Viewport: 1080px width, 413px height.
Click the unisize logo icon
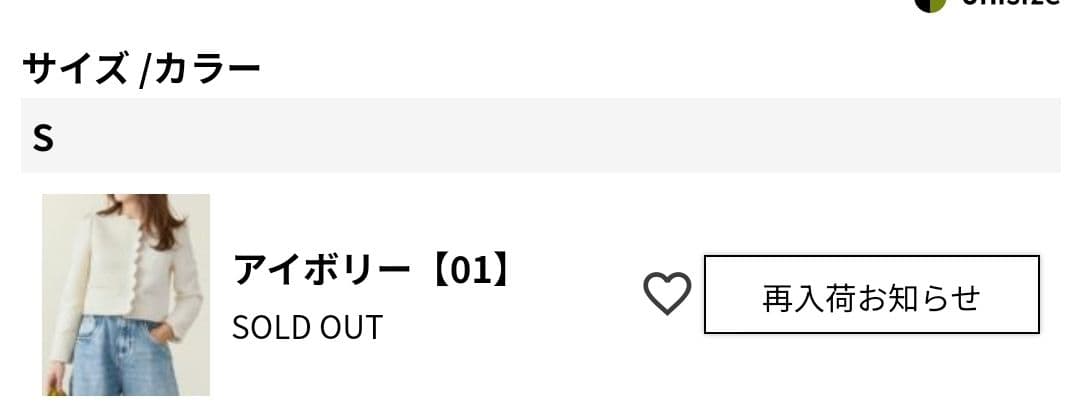[x=930, y=3]
